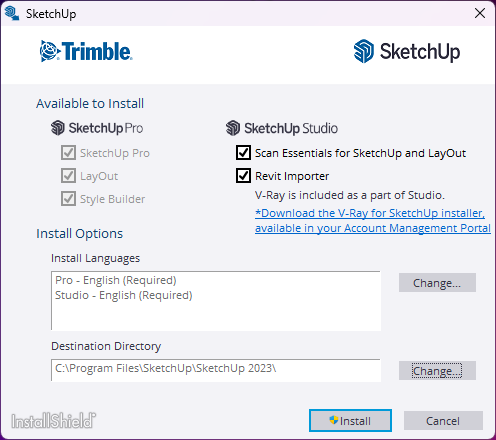The height and width of the screenshot is (440, 496).
Task: Toggle the SketchUp Pro checkbox
Action: [x=68, y=153]
